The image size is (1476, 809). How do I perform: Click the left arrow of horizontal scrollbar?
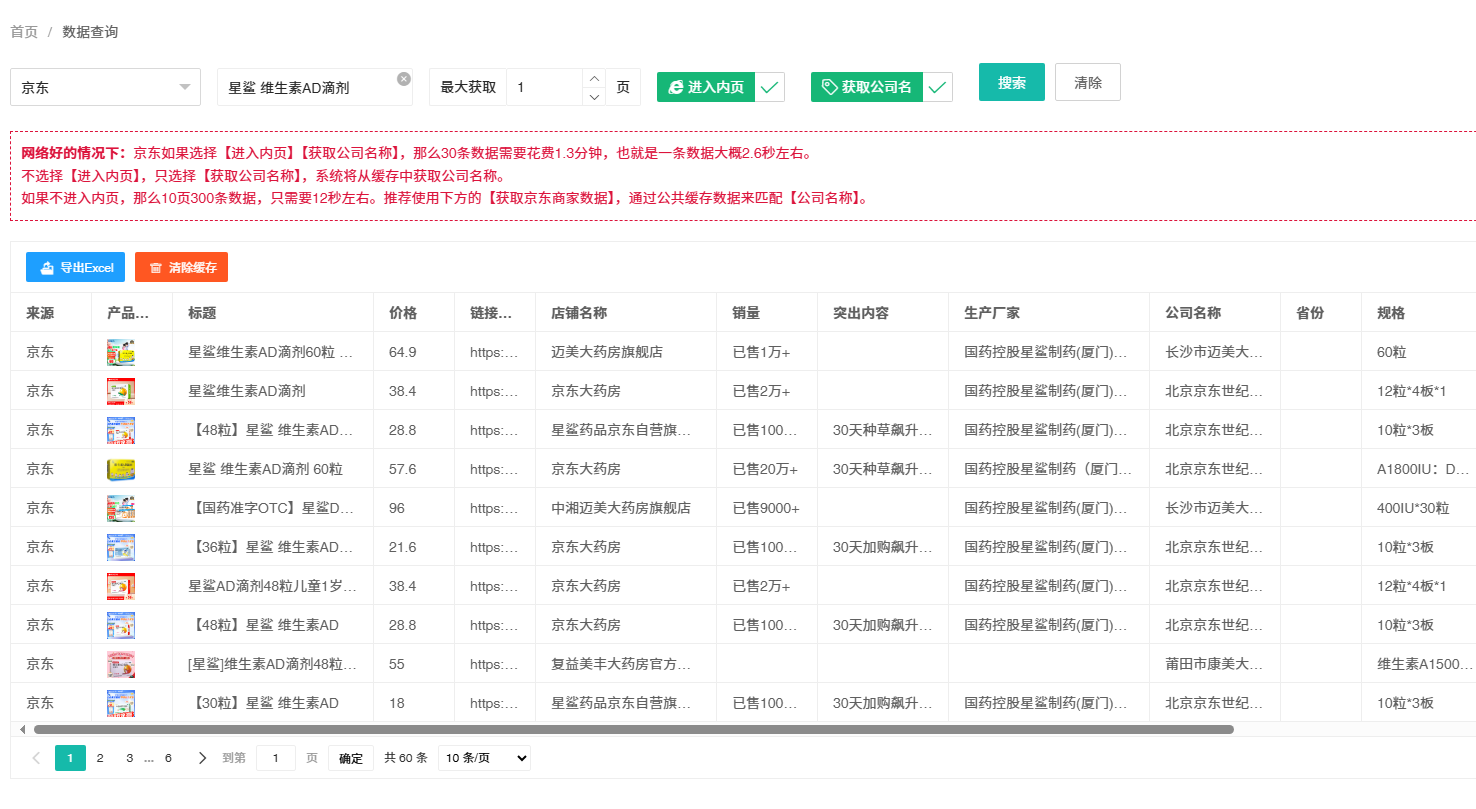pyautogui.click(x=23, y=729)
